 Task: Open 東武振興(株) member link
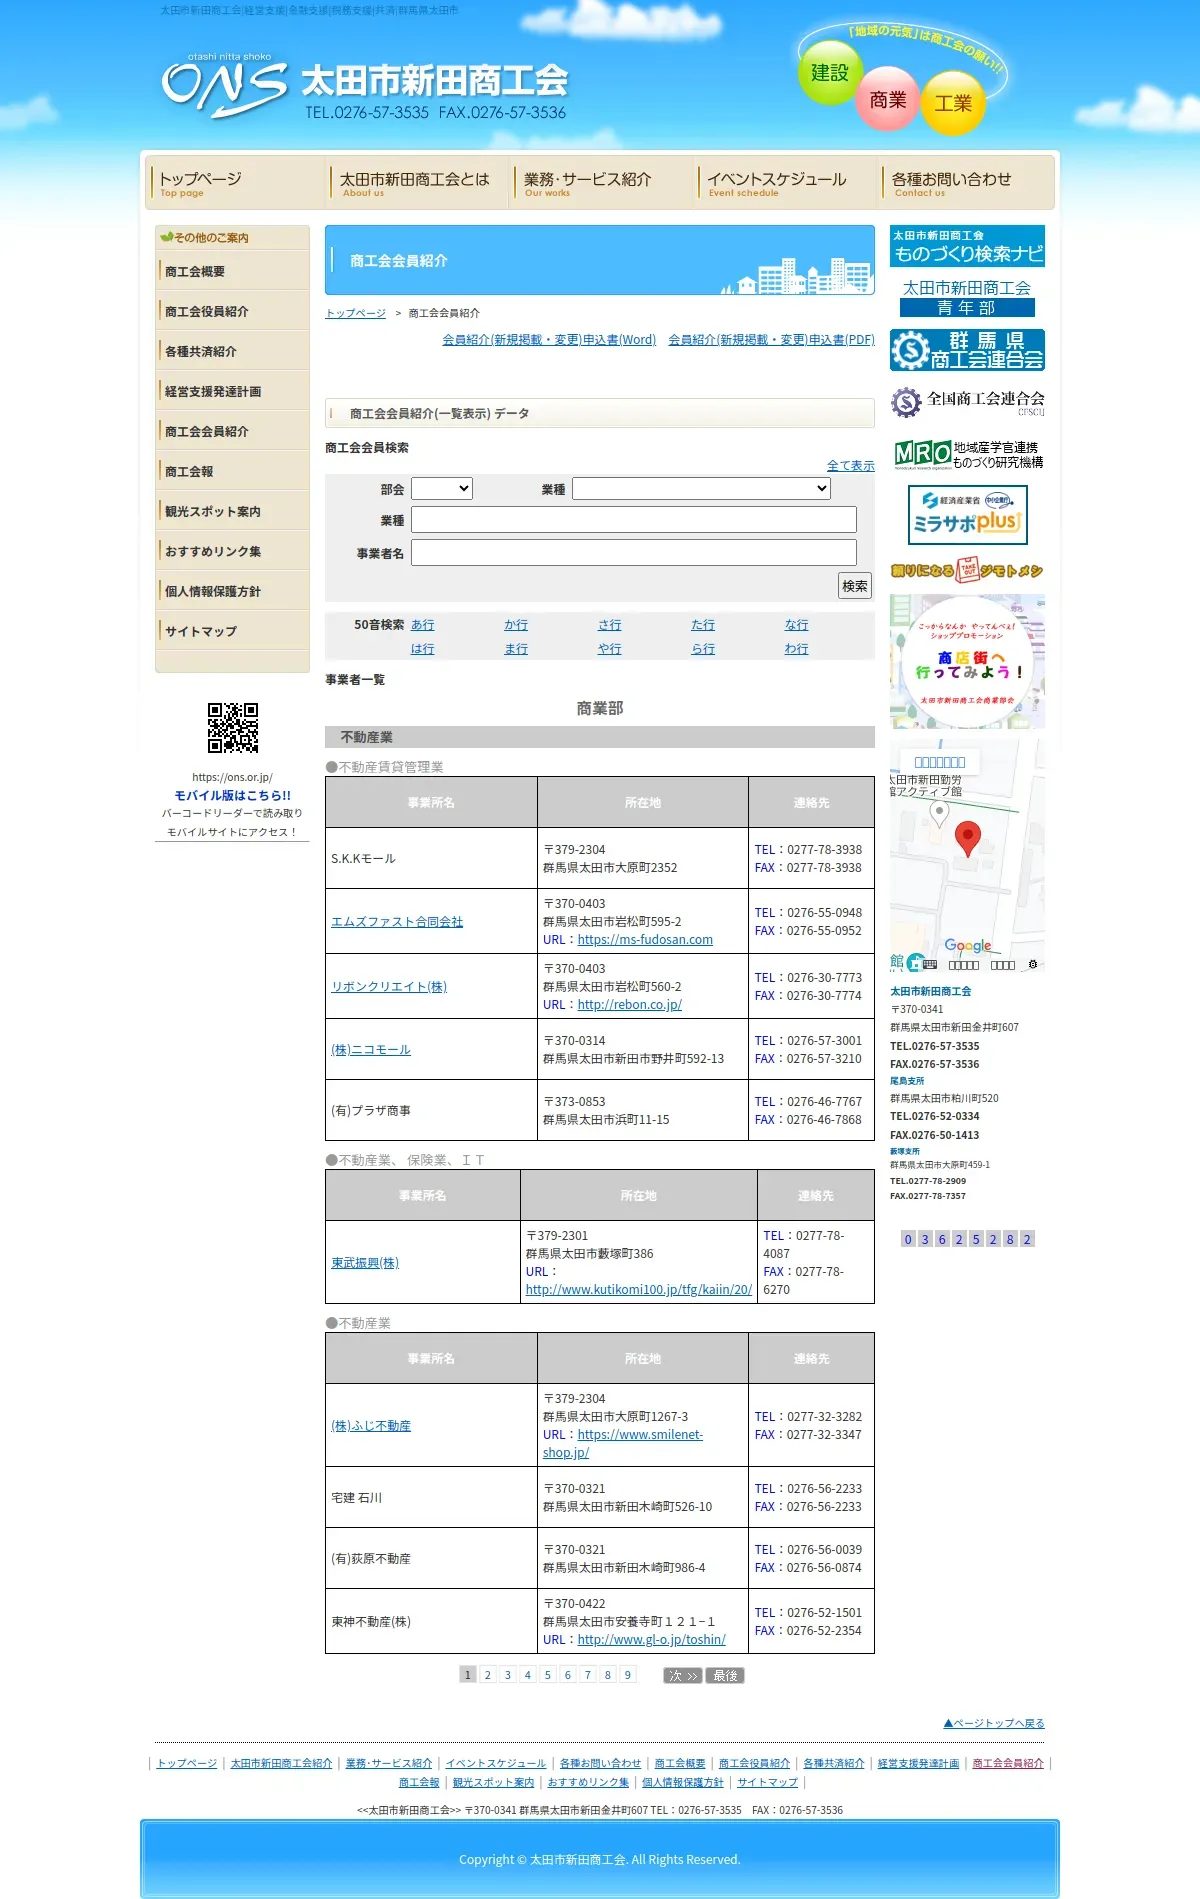[365, 1263]
